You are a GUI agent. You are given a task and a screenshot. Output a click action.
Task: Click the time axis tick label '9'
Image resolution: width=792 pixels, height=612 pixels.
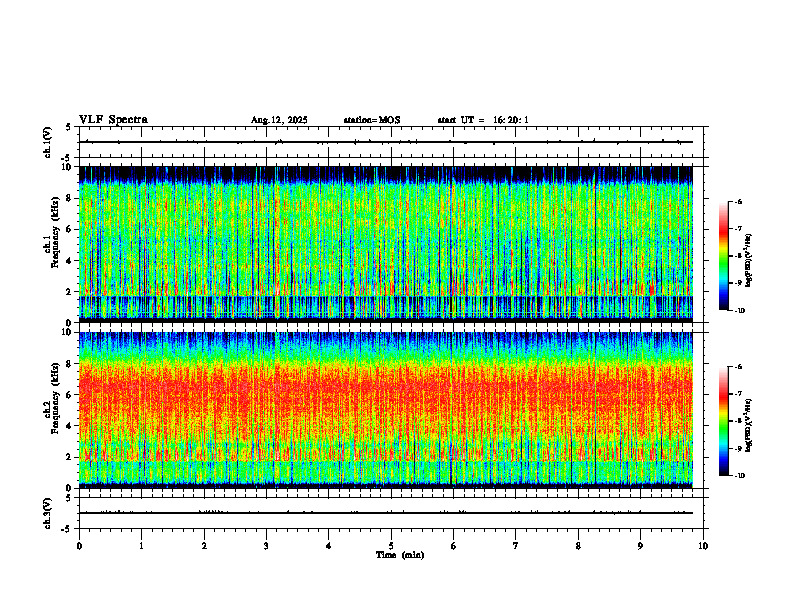pyautogui.click(x=640, y=546)
